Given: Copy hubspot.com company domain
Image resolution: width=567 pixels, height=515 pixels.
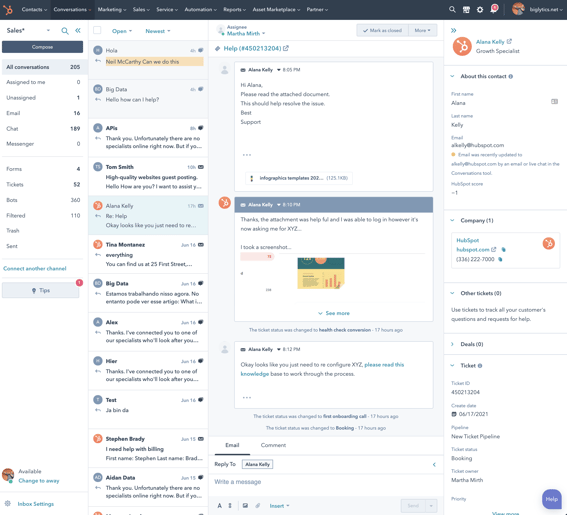Looking at the screenshot, I should (x=503, y=250).
